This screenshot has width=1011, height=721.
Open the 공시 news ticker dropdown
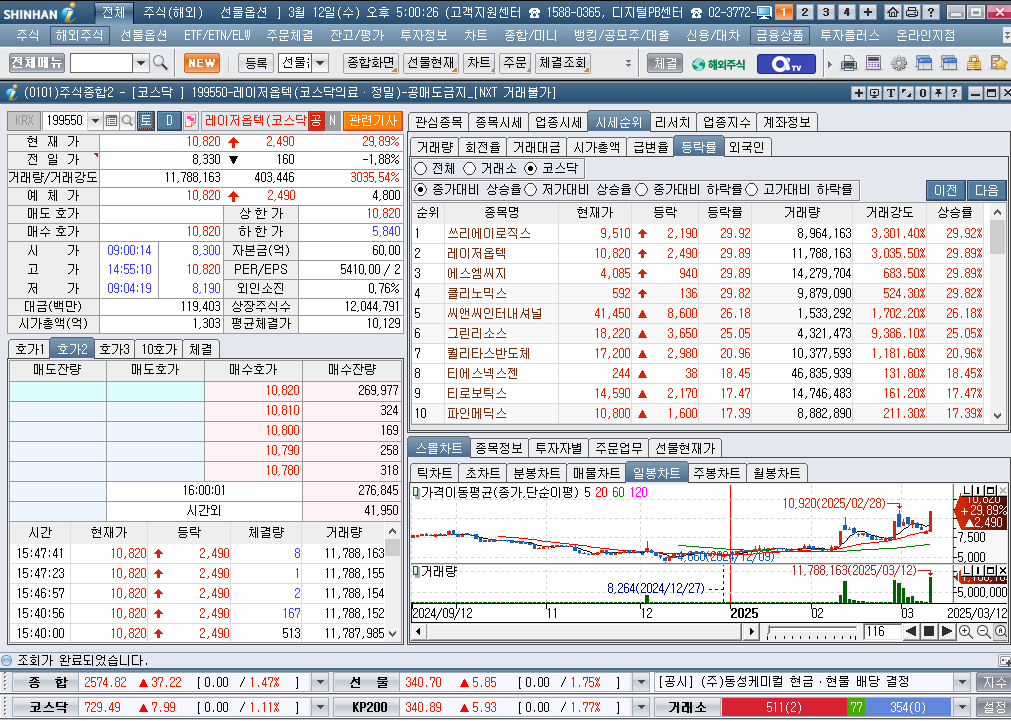pos(962,682)
